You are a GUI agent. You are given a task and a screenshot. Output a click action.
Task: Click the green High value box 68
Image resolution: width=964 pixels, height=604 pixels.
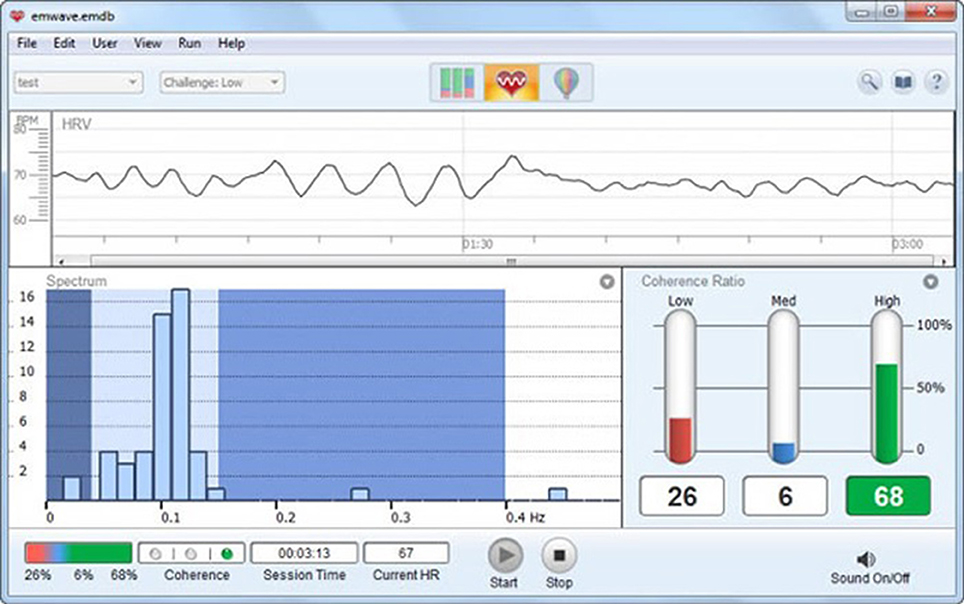[888, 496]
